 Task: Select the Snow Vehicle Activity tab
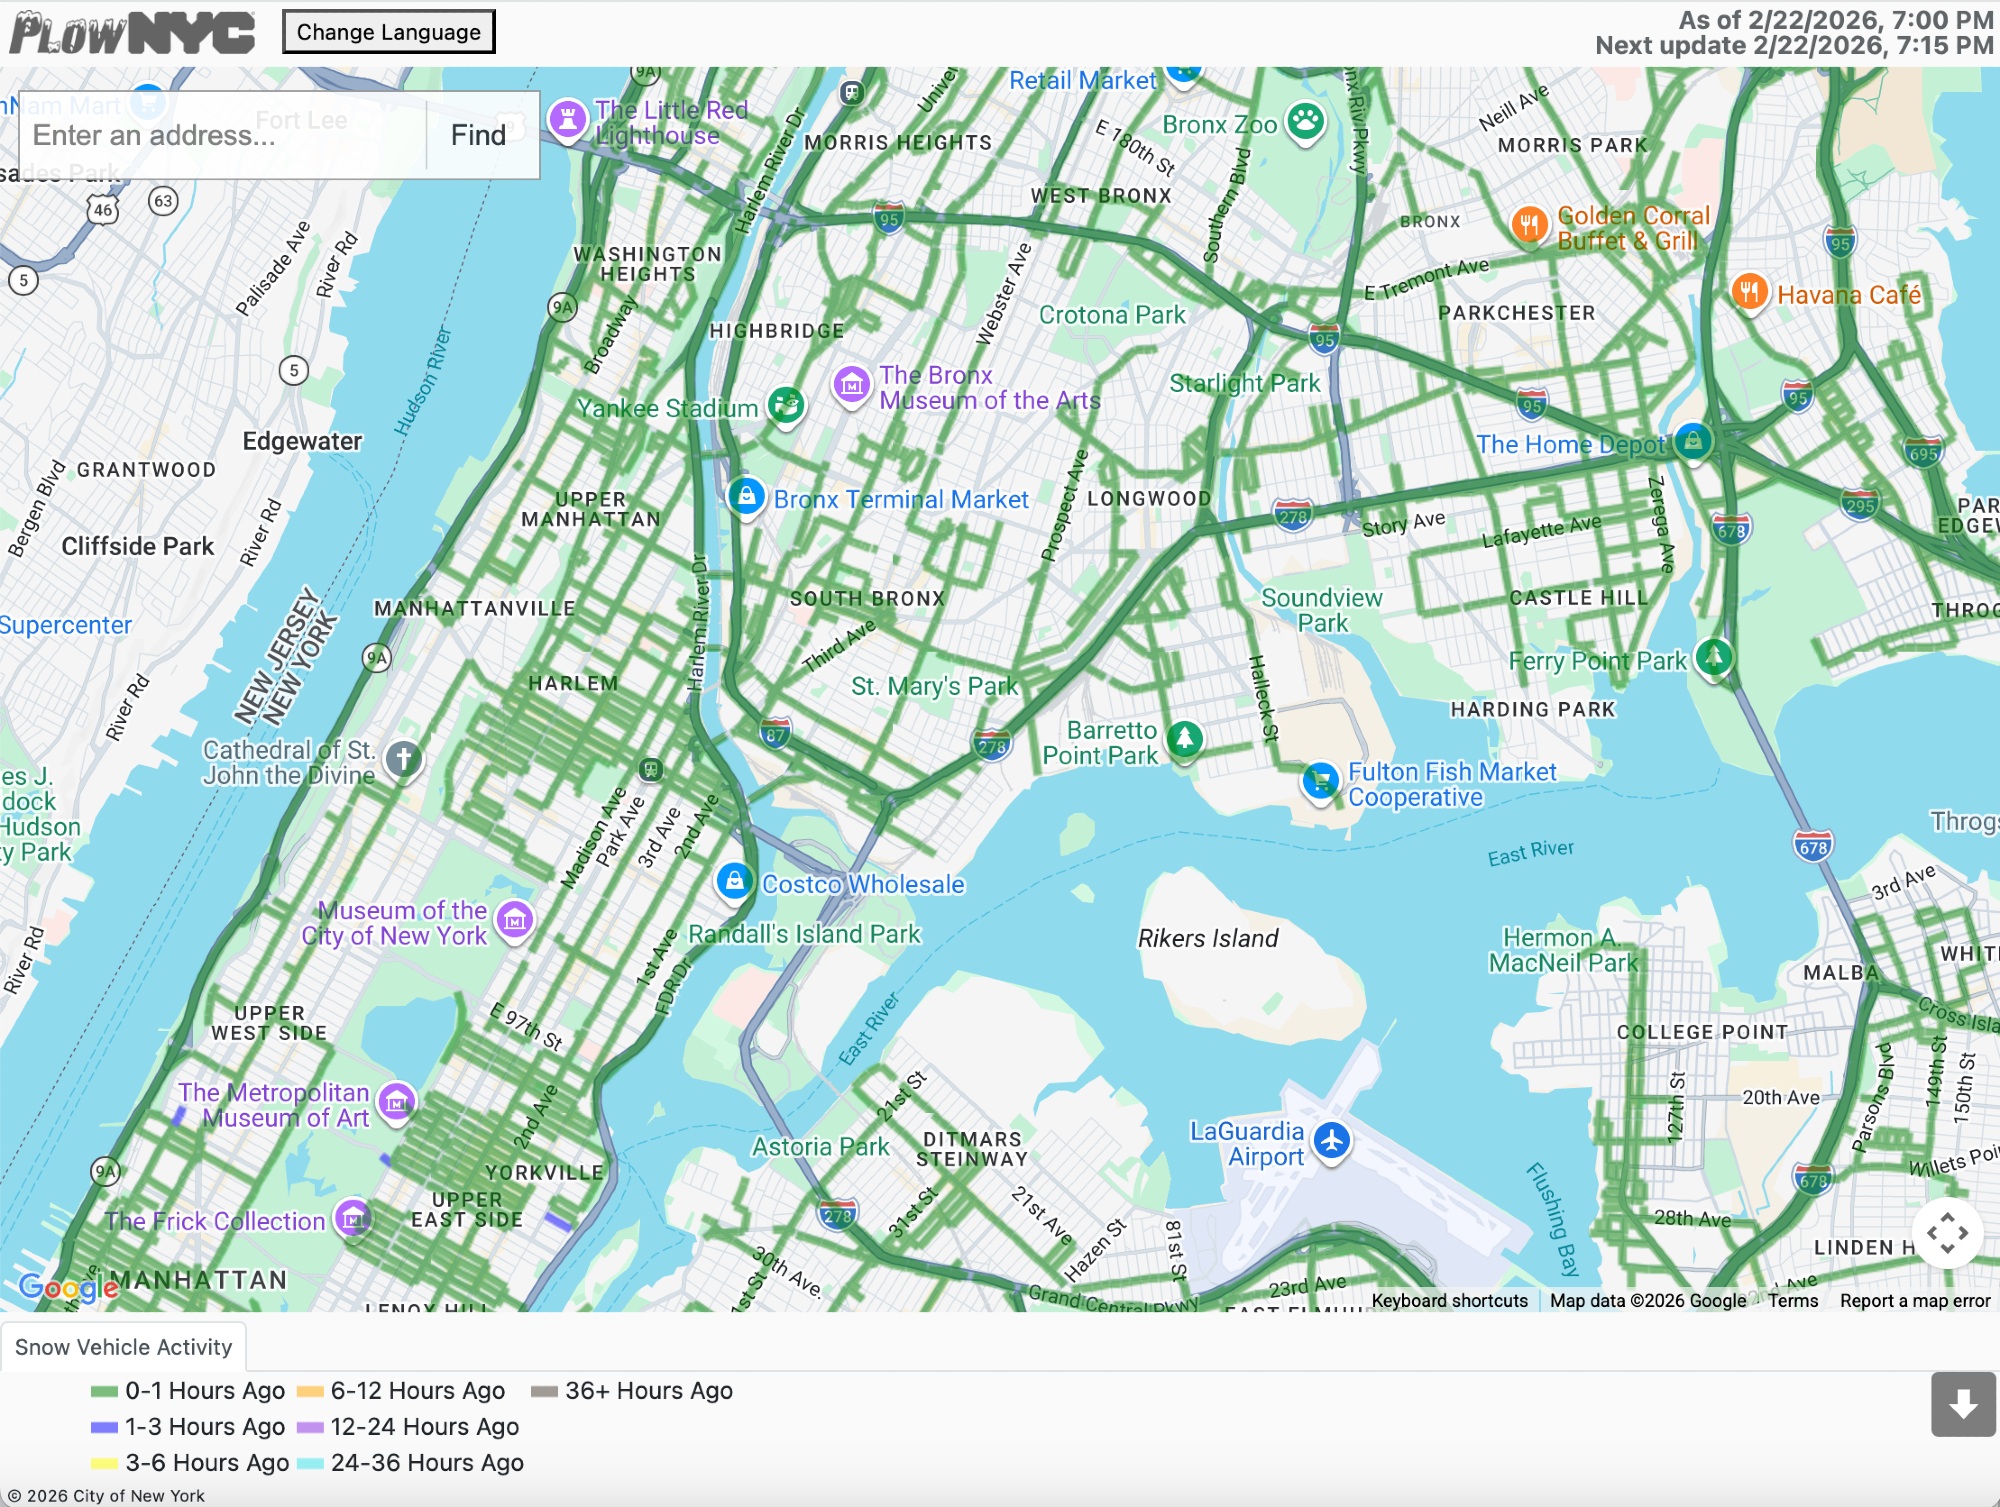tap(123, 1347)
